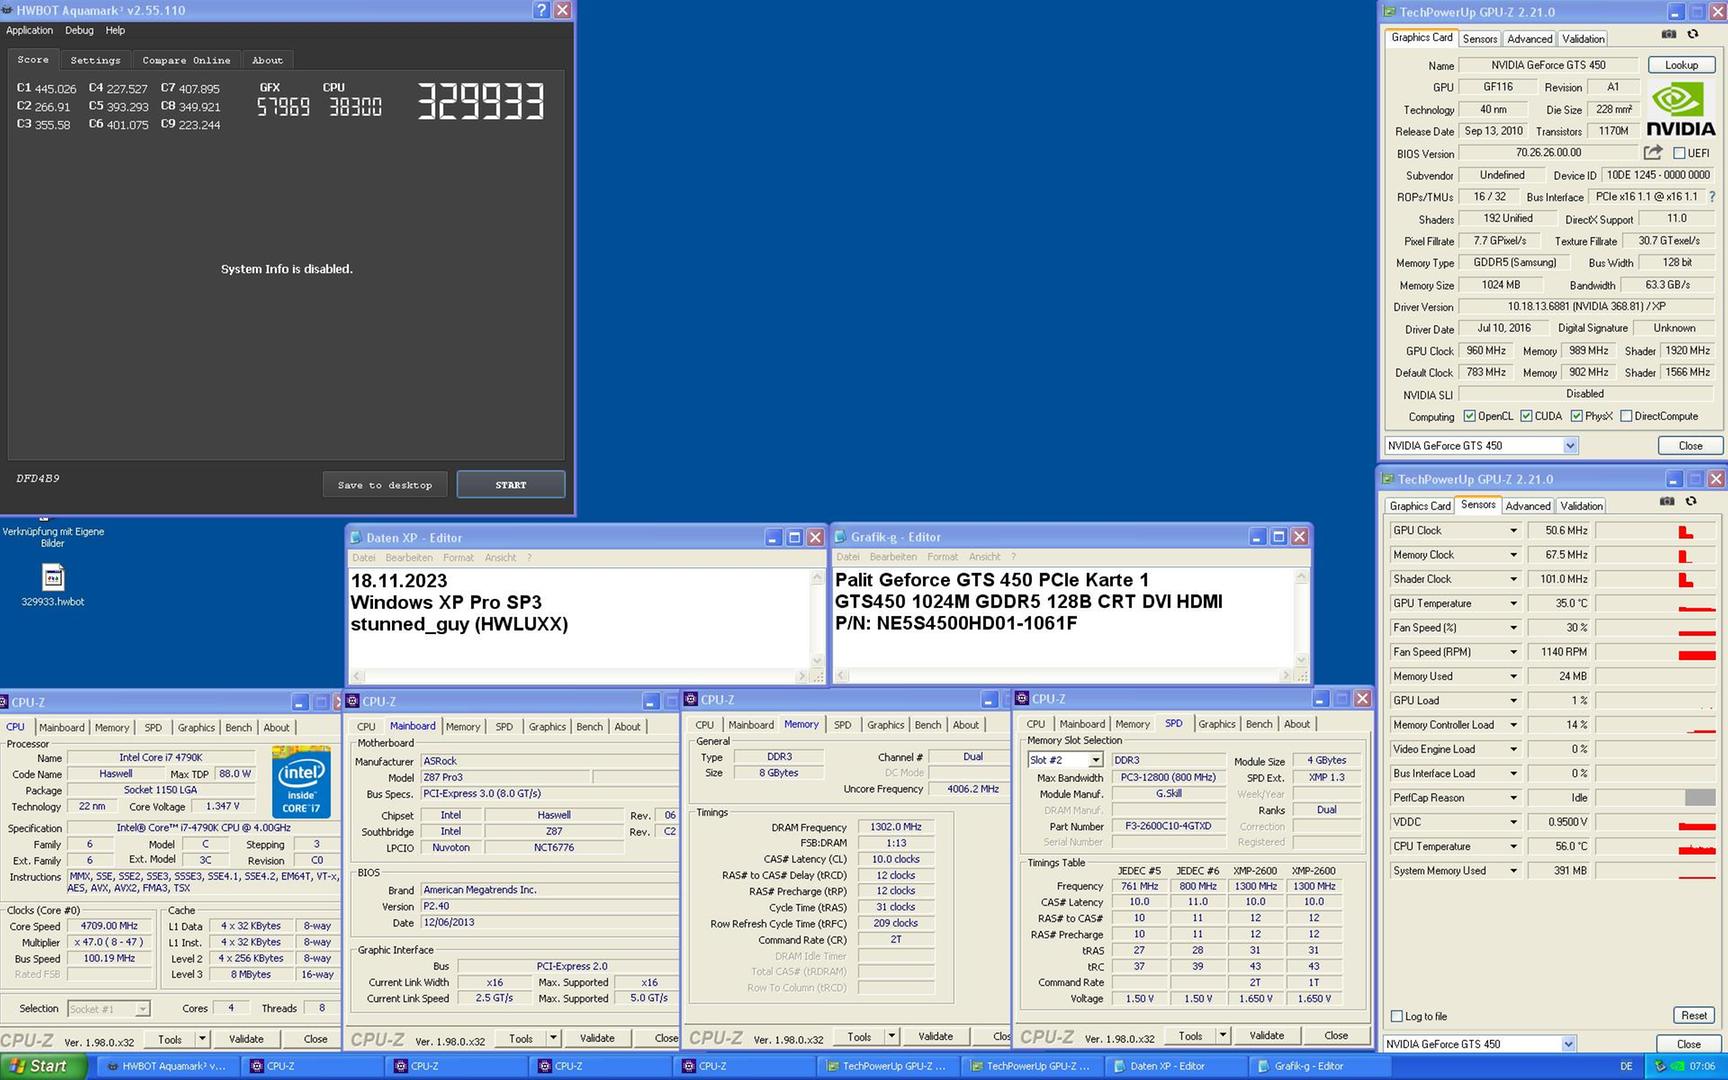Open the Compare Online tab in Aquamark

coord(186,60)
